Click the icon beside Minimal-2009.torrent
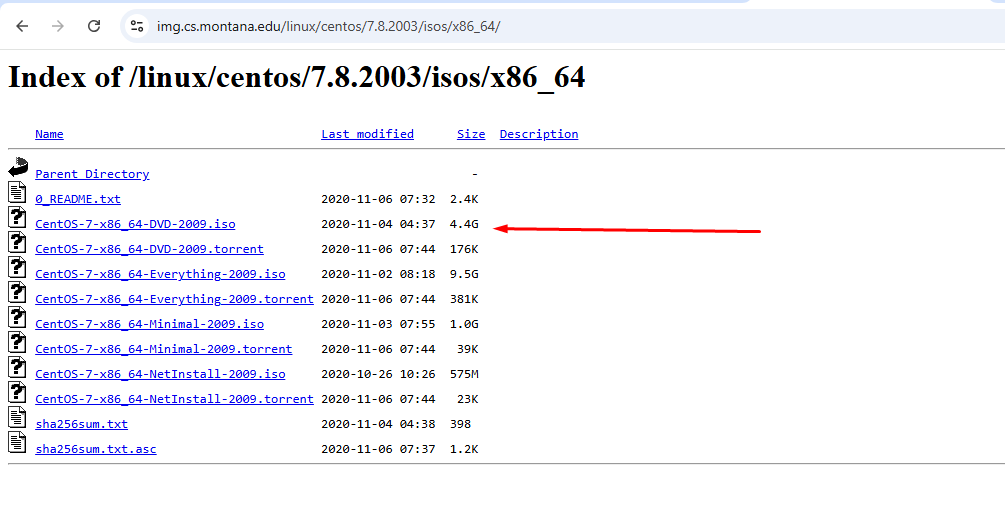Image resolution: width=1005 pixels, height=523 pixels. click(x=17, y=342)
